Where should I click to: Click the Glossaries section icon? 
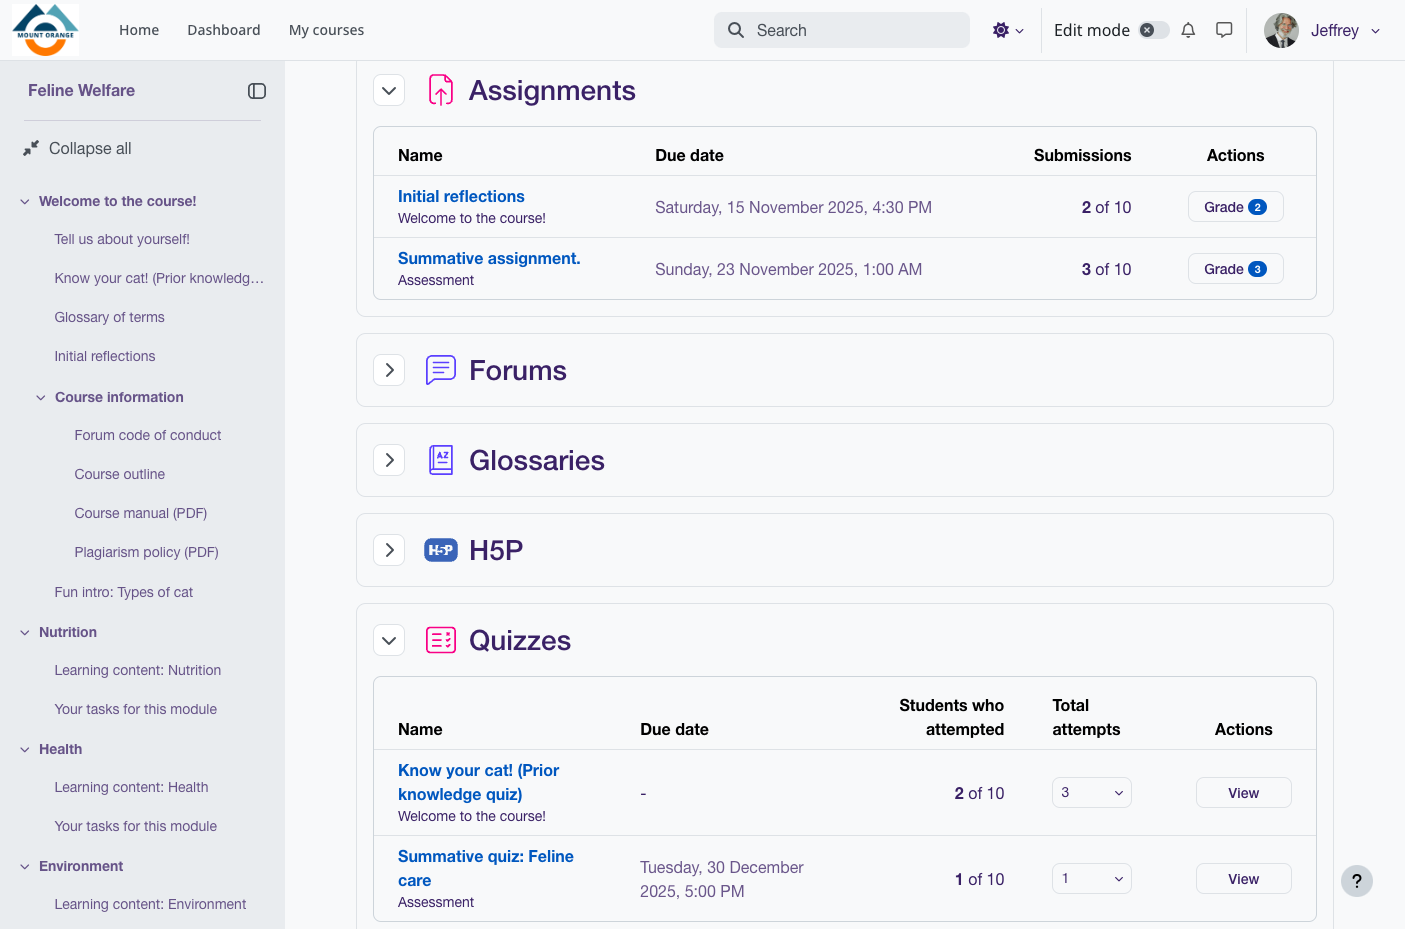pos(441,460)
